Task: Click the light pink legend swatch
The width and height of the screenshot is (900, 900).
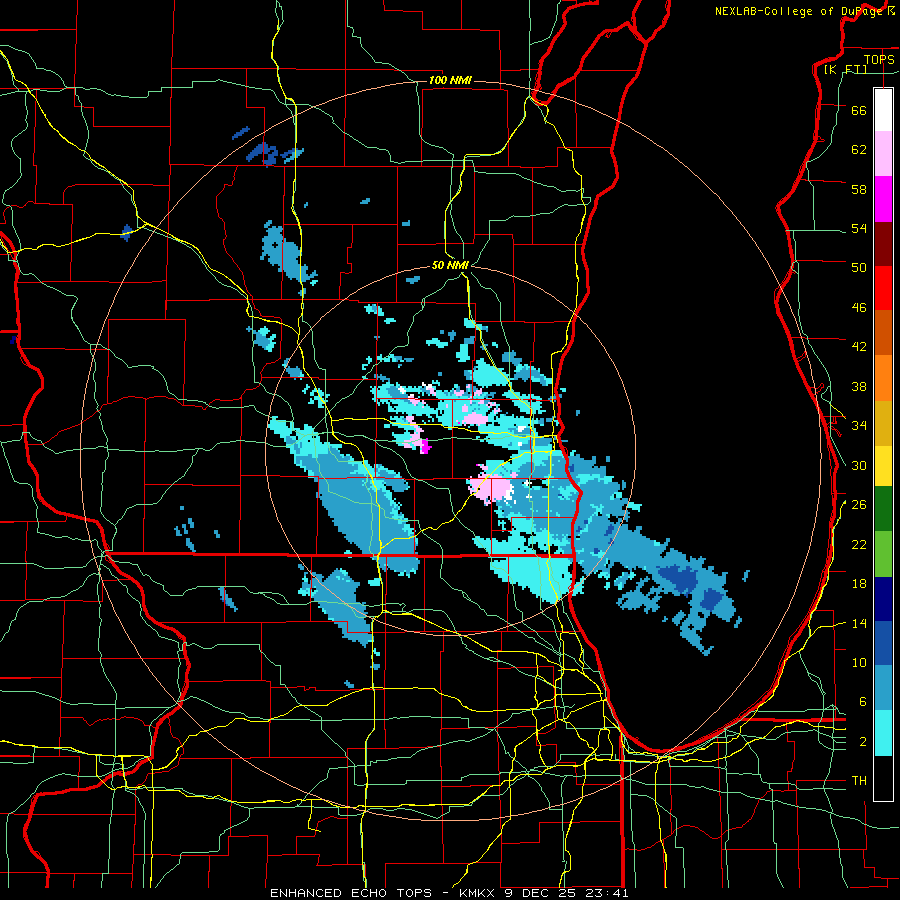Action: (883, 154)
